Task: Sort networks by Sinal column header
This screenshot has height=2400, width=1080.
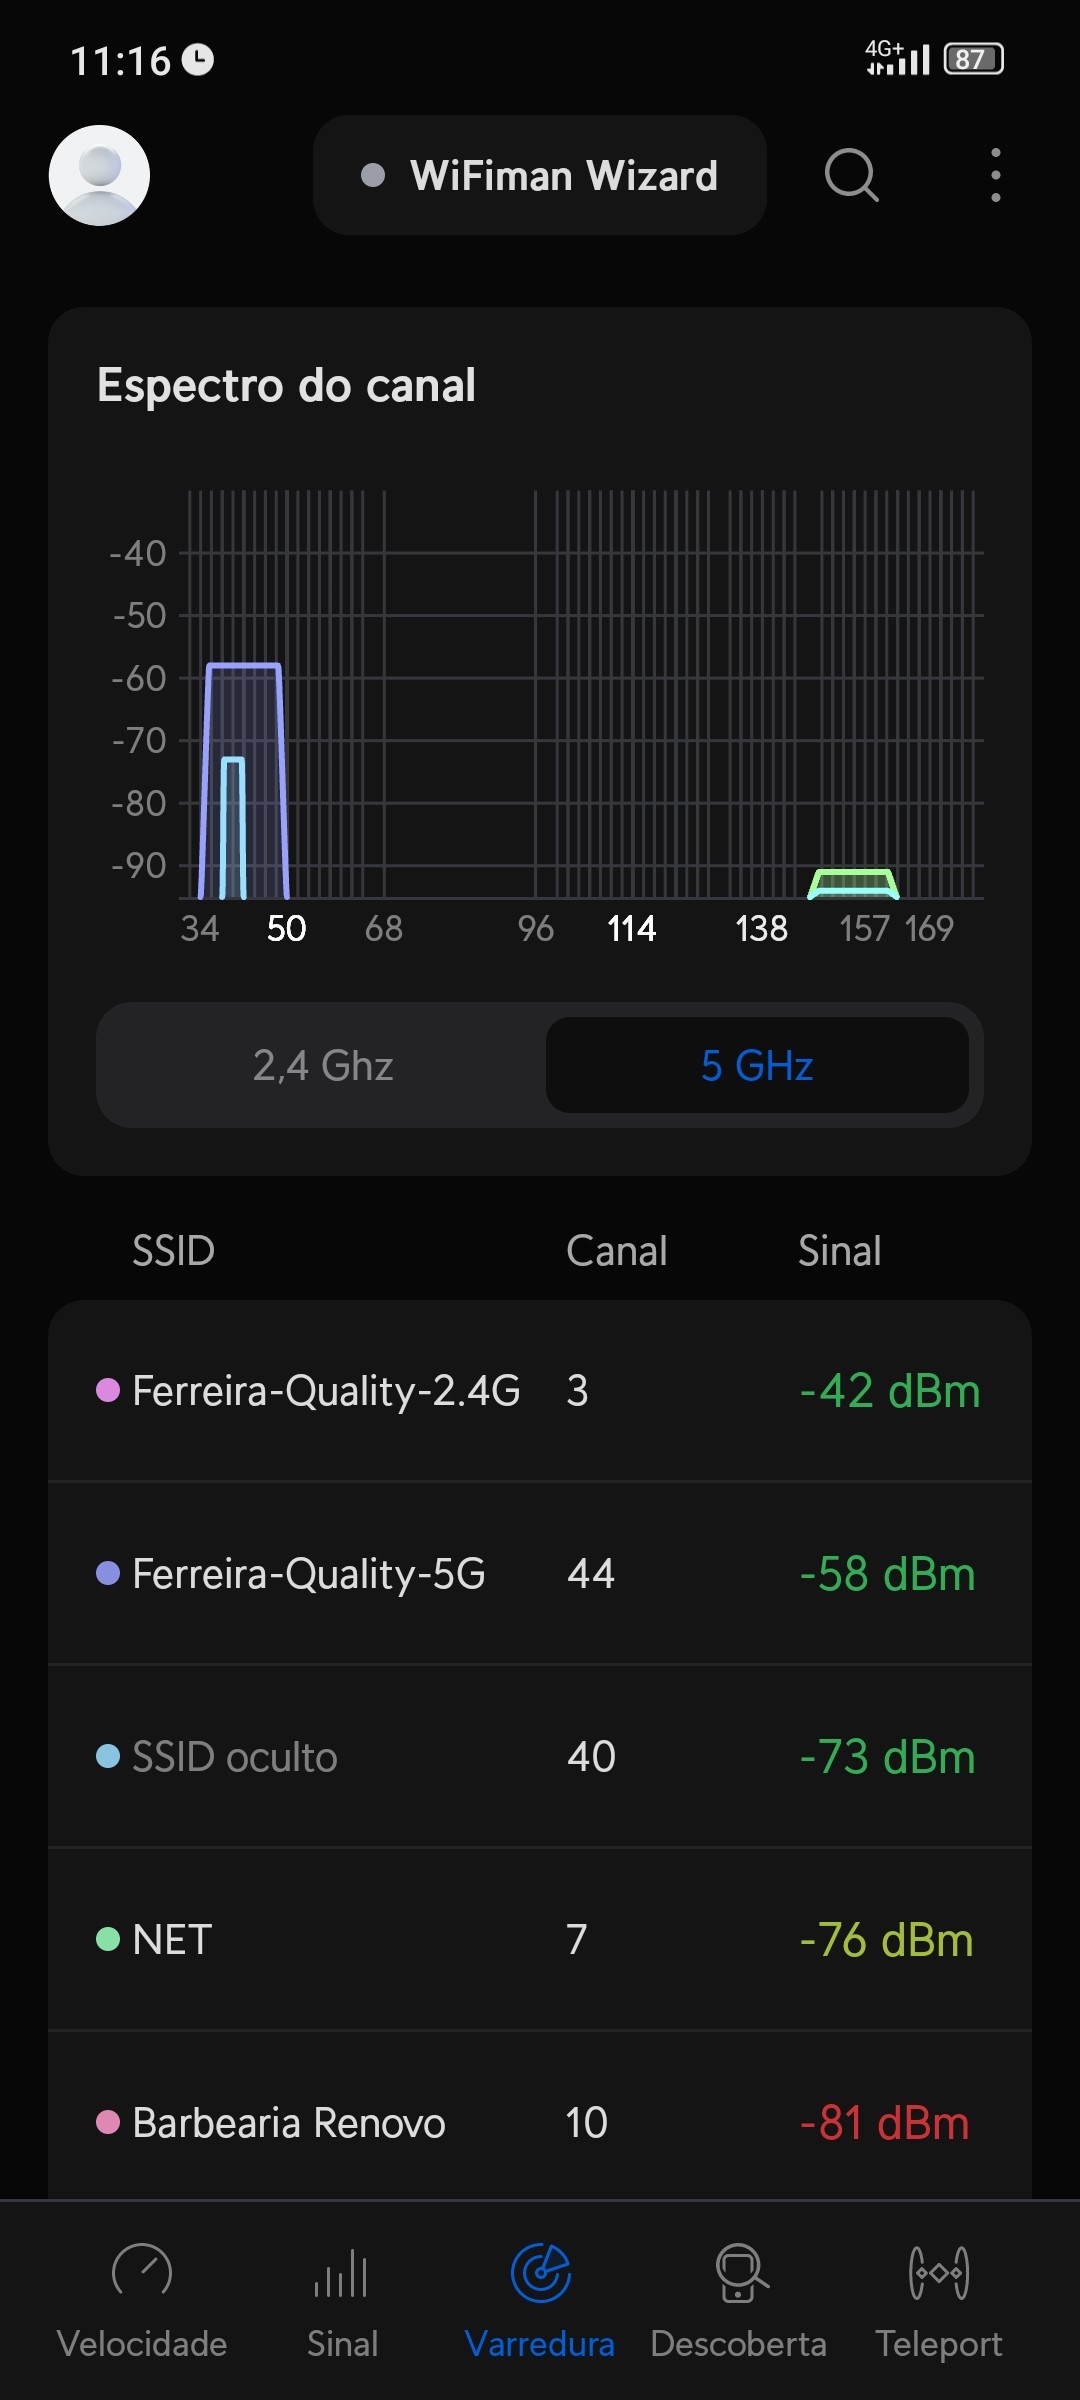Action: click(x=839, y=1251)
